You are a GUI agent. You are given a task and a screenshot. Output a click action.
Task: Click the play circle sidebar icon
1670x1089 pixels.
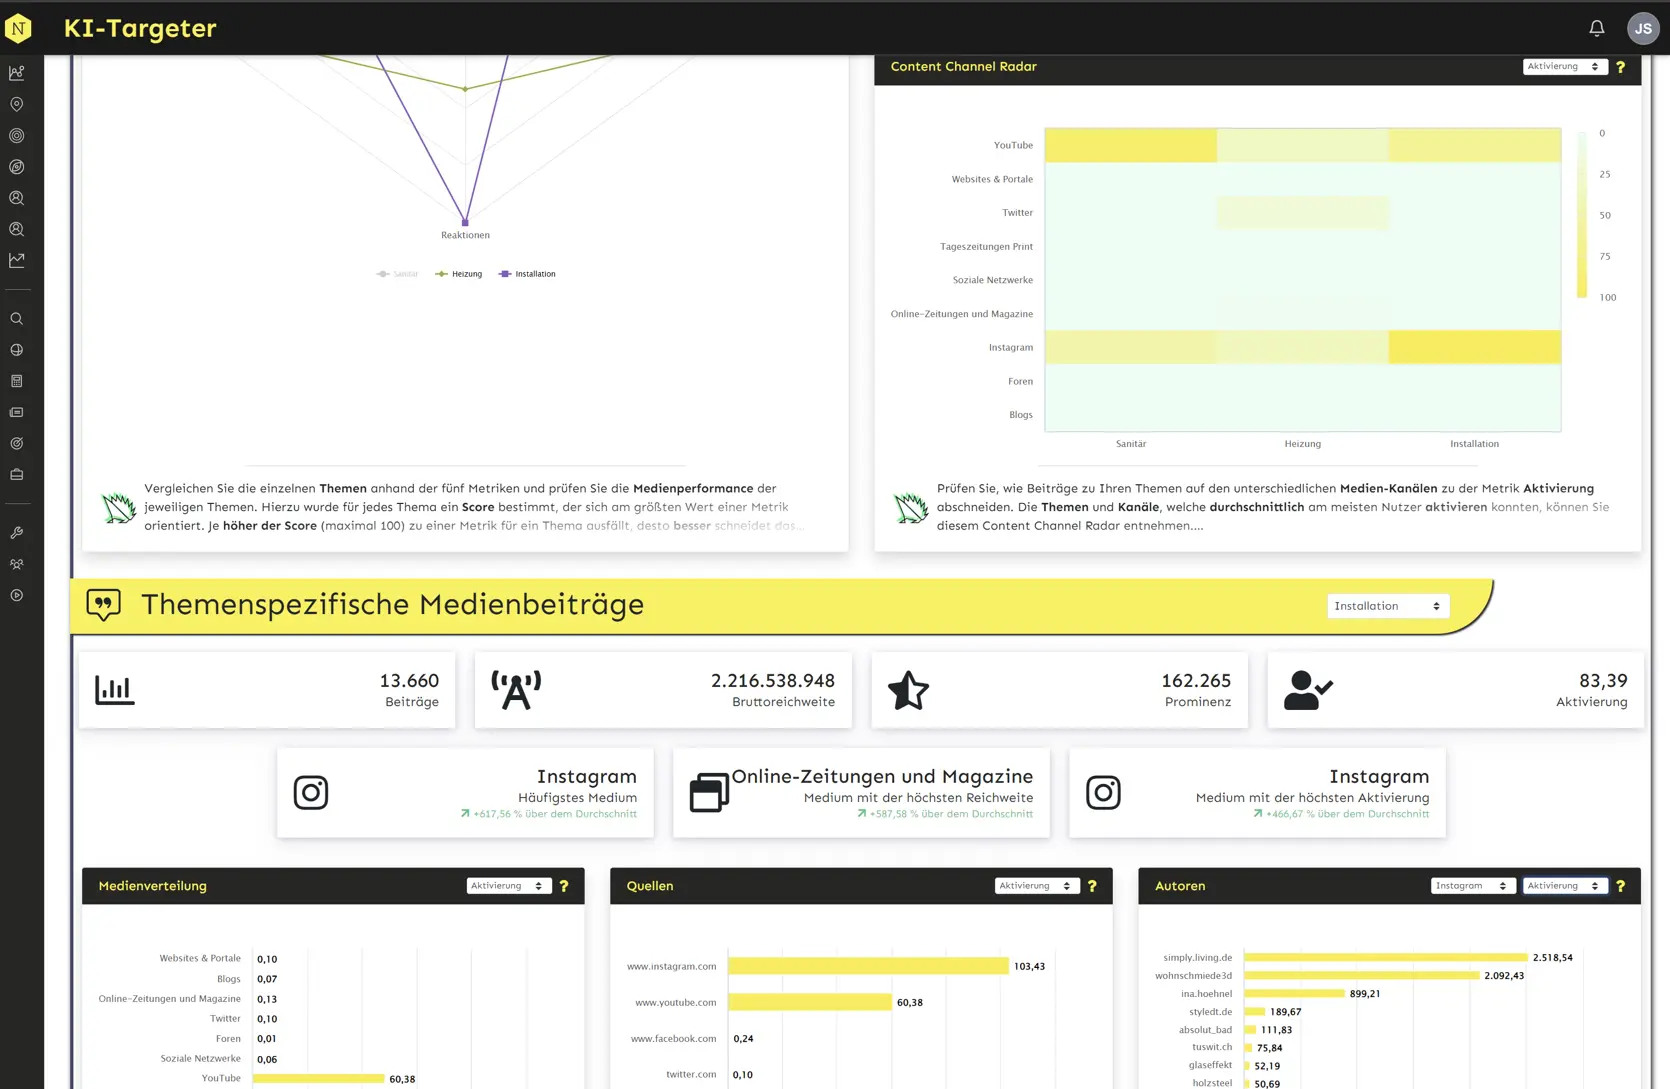point(17,595)
